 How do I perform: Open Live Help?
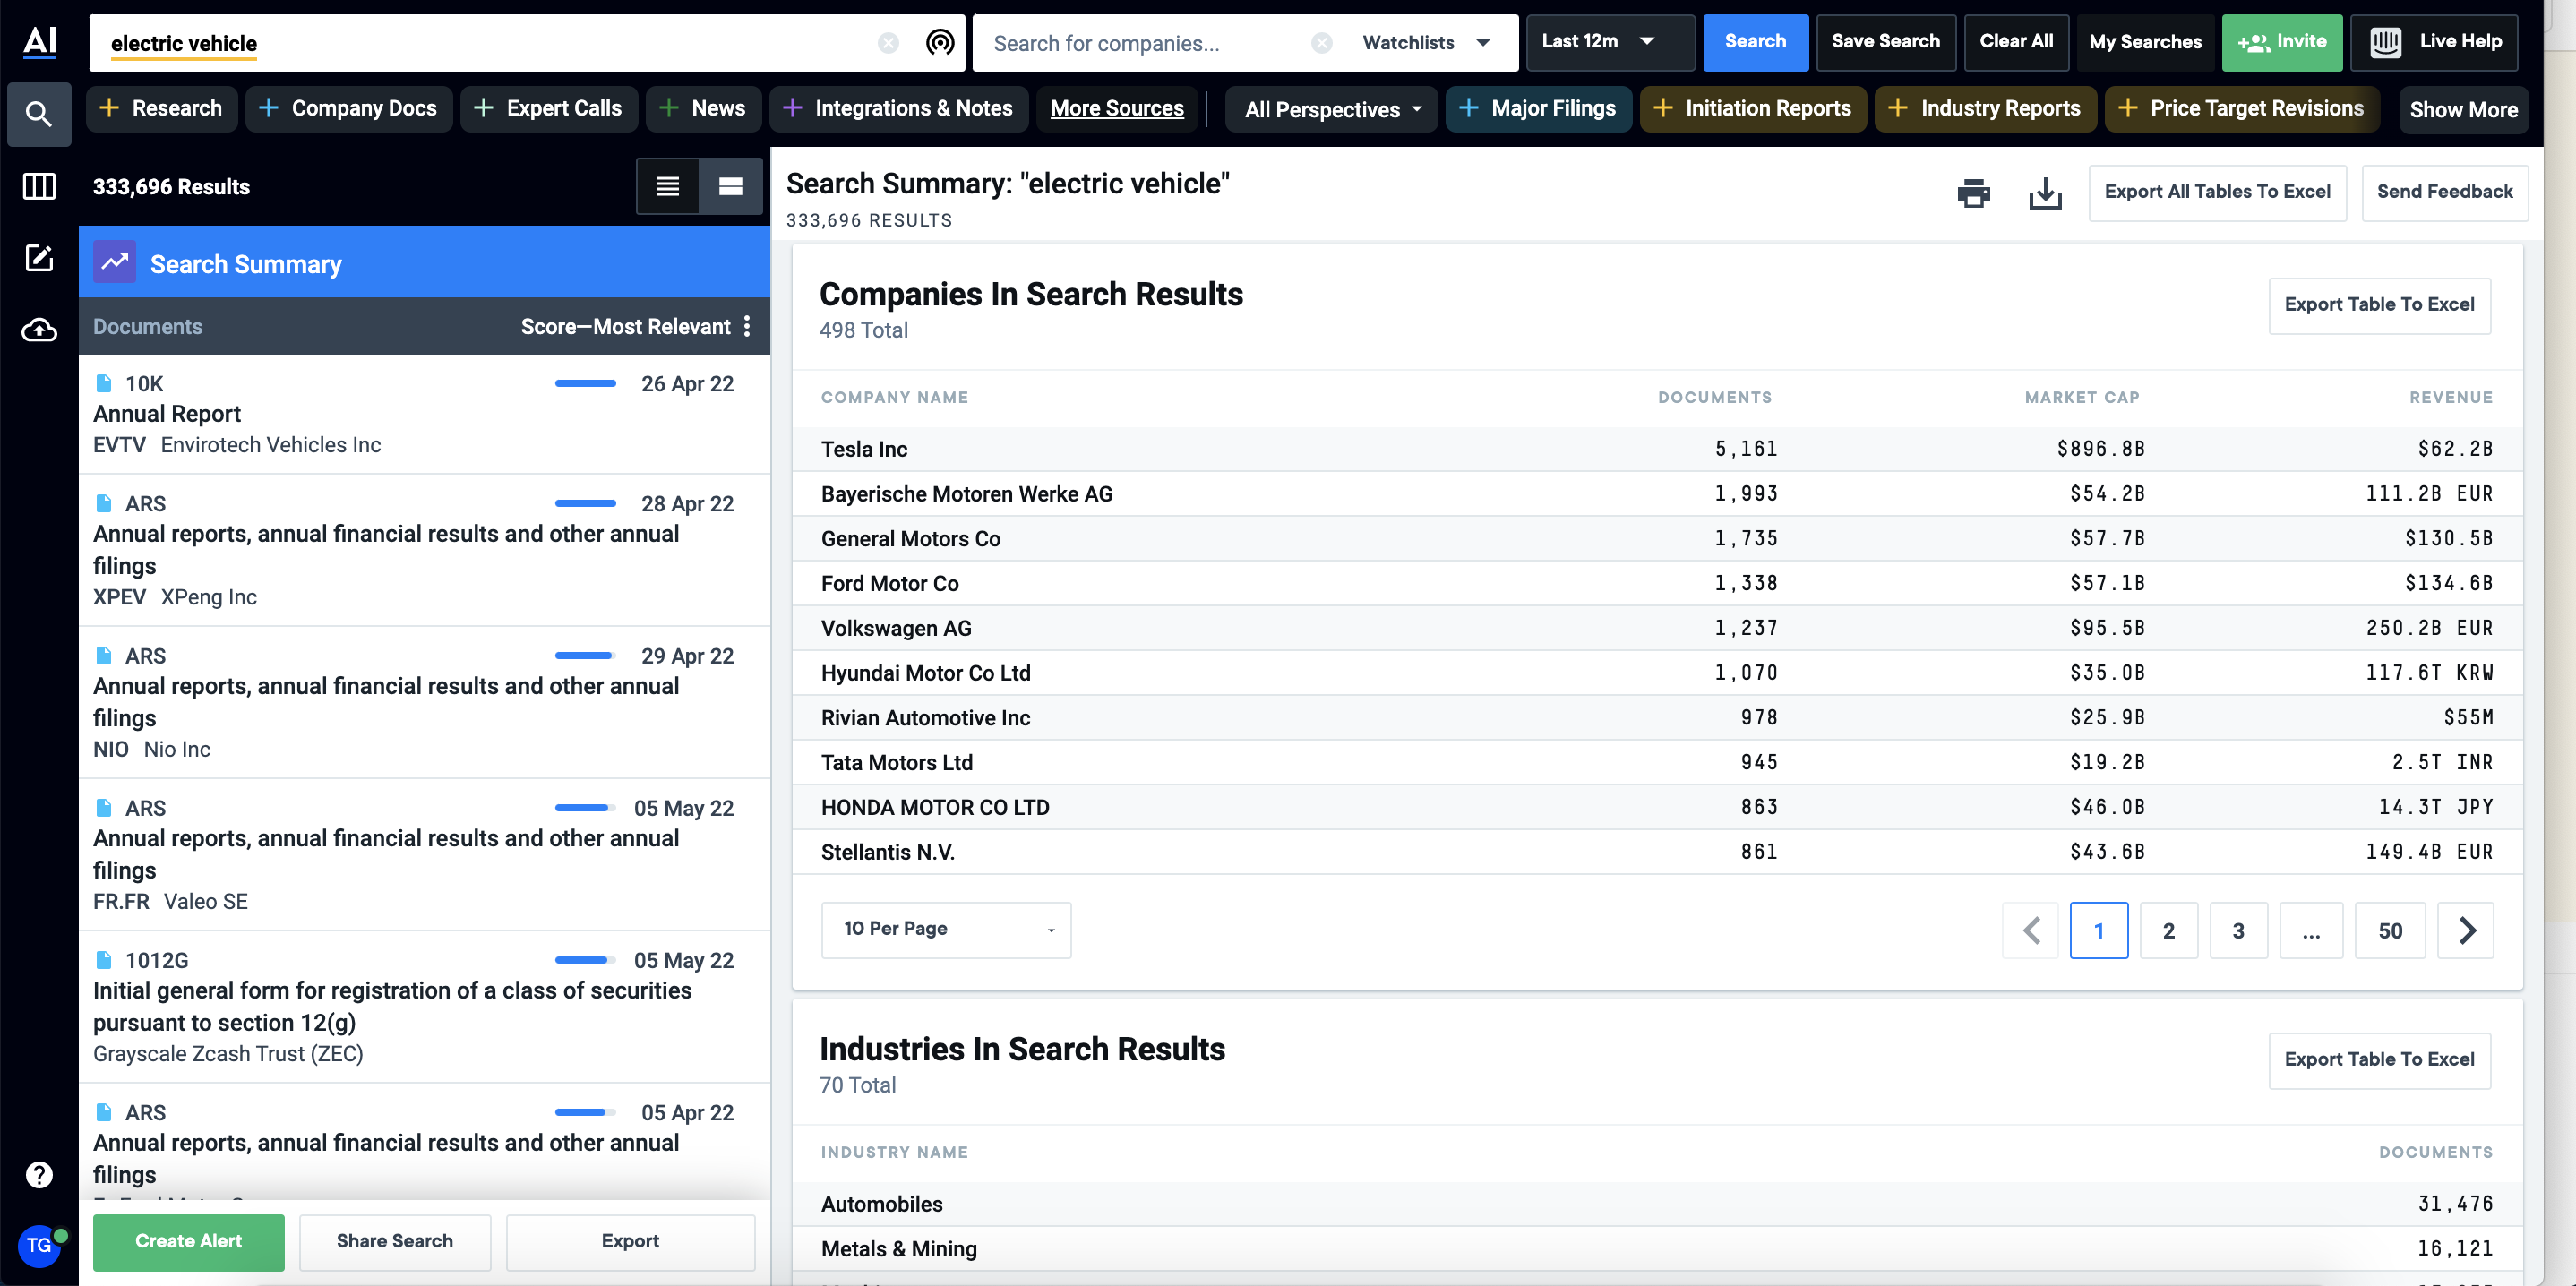[x=2434, y=42]
